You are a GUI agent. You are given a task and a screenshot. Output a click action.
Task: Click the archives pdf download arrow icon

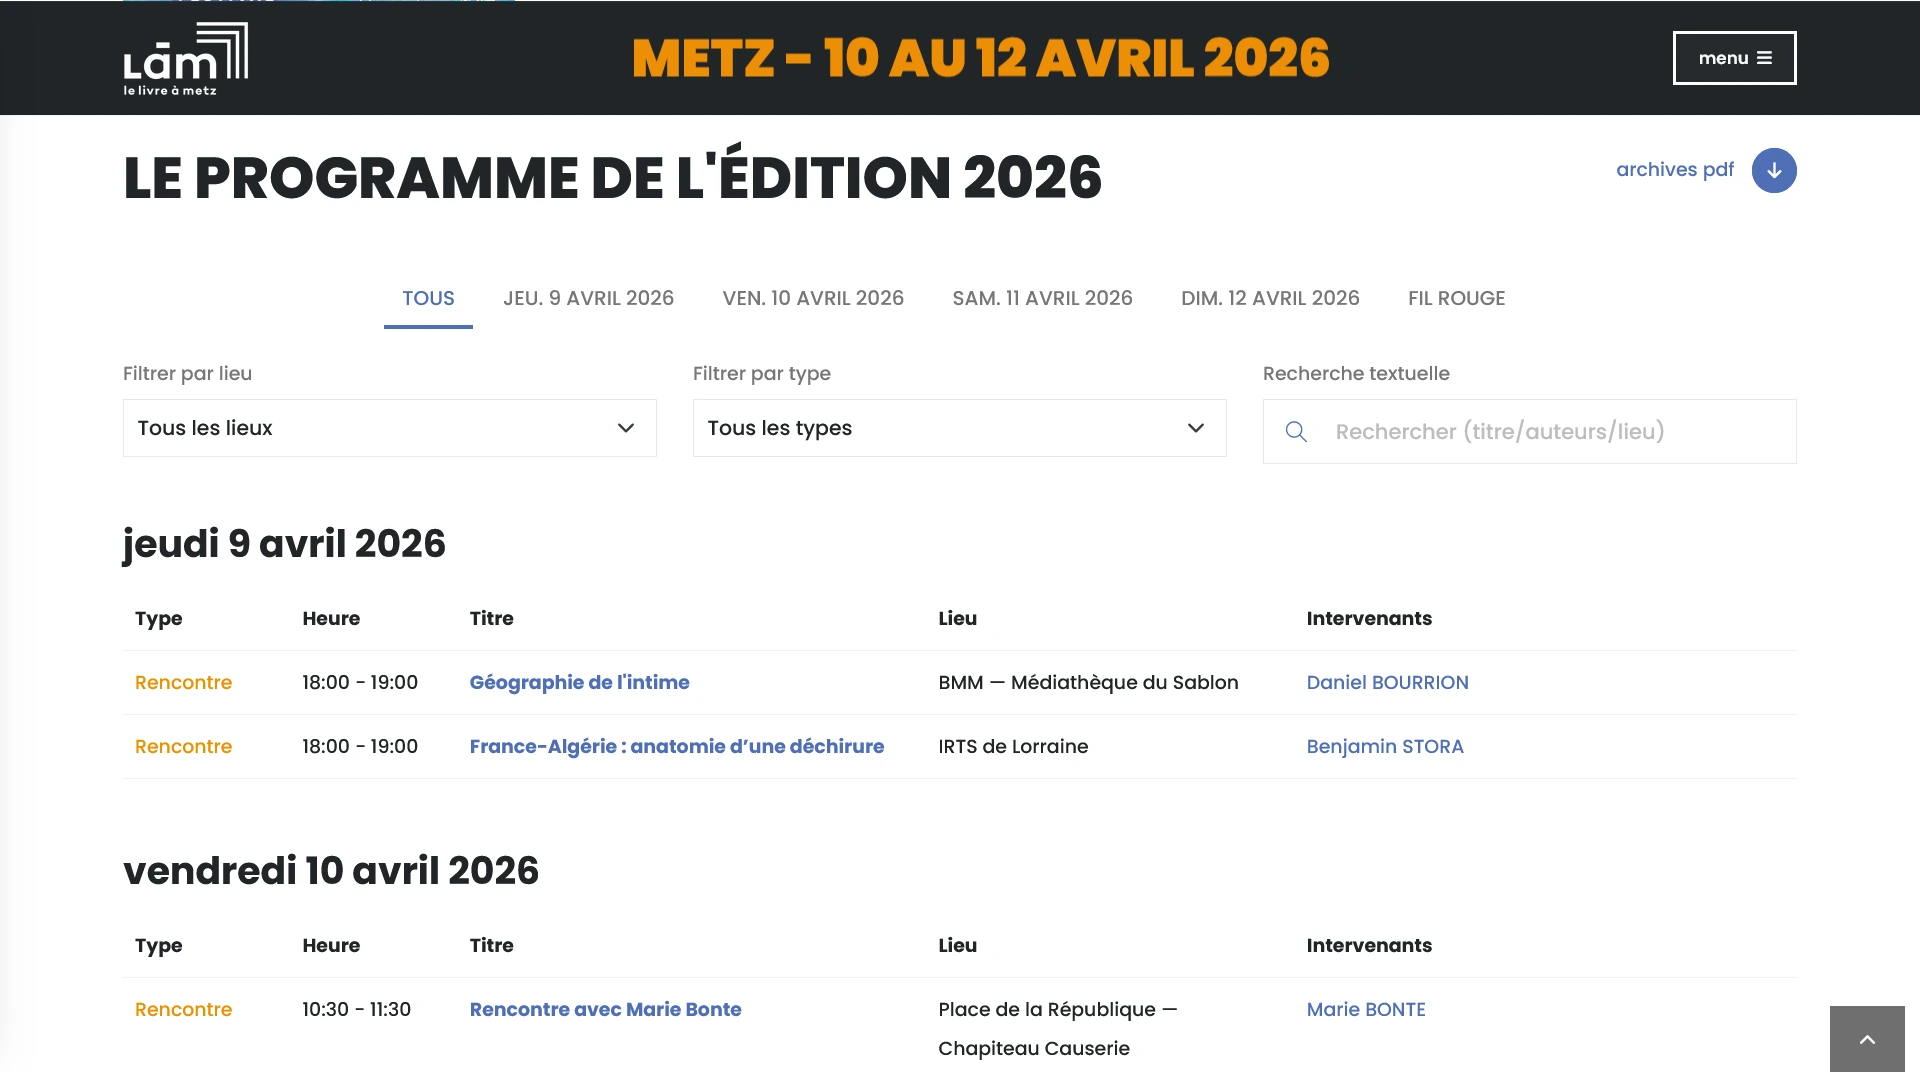click(1773, 171)
